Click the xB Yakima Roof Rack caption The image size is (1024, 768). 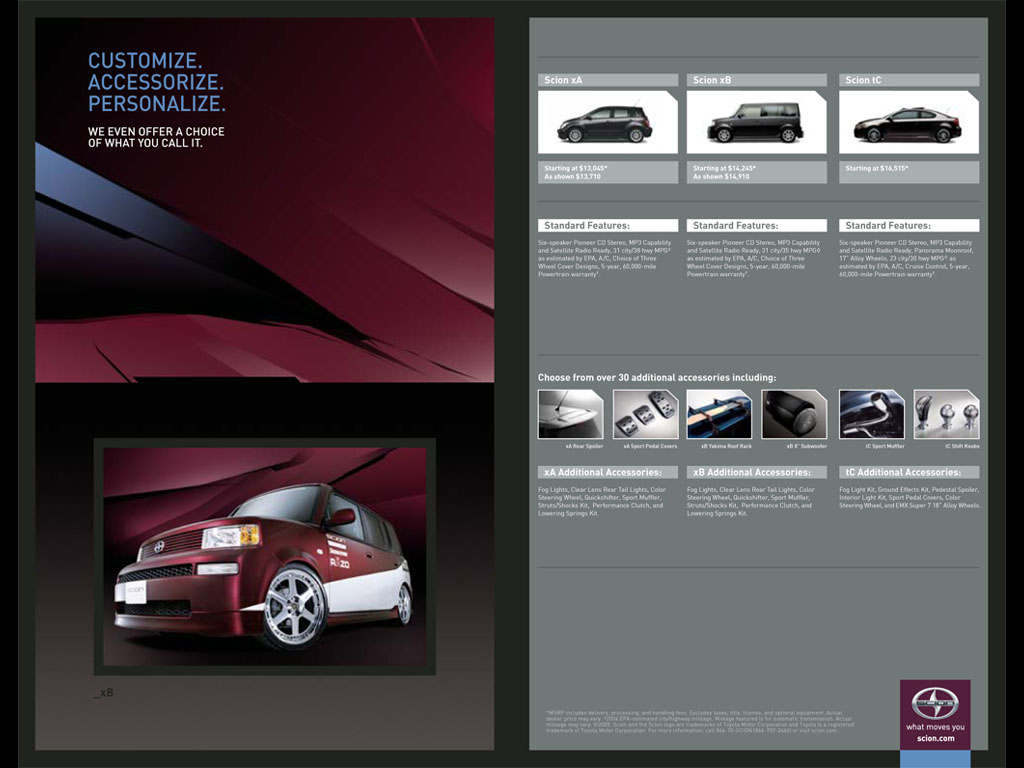726,447
